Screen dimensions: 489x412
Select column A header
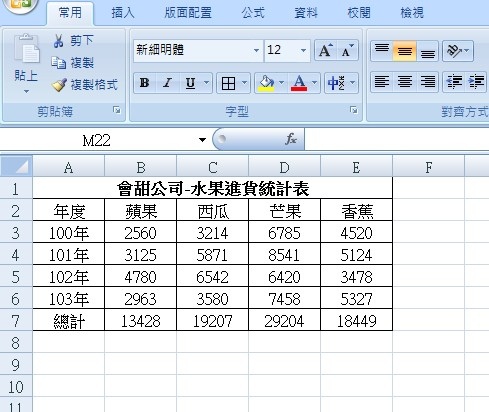click(68, 167)
